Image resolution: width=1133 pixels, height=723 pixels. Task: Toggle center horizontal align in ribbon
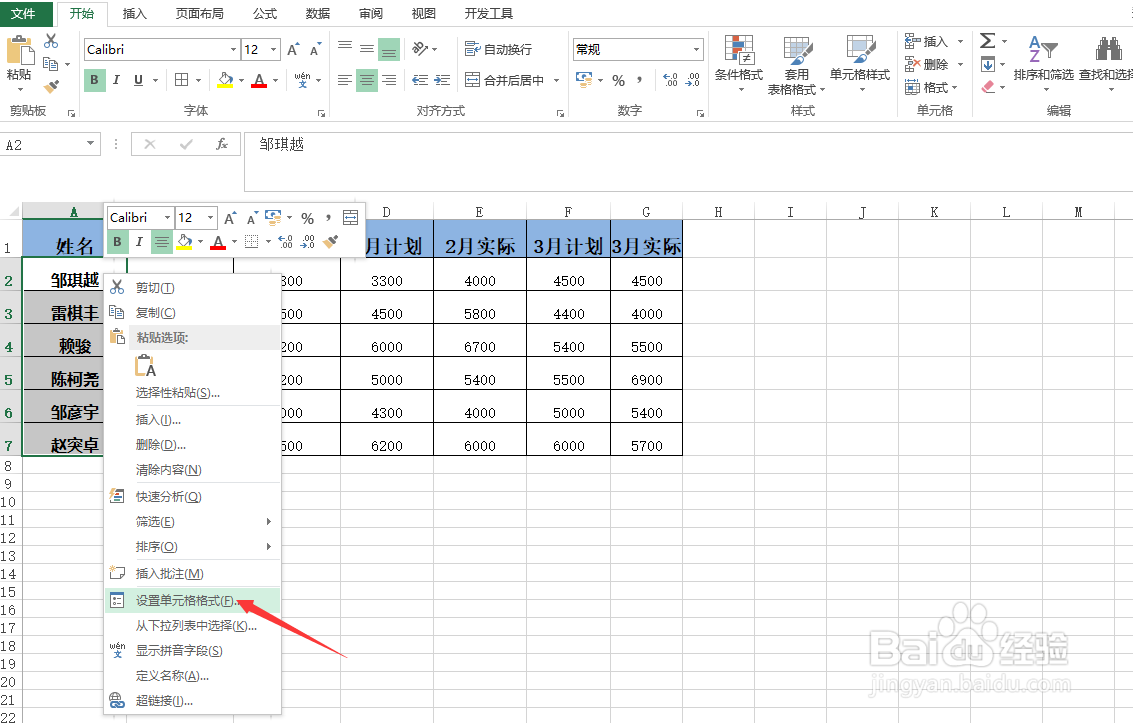pos(367,80)
